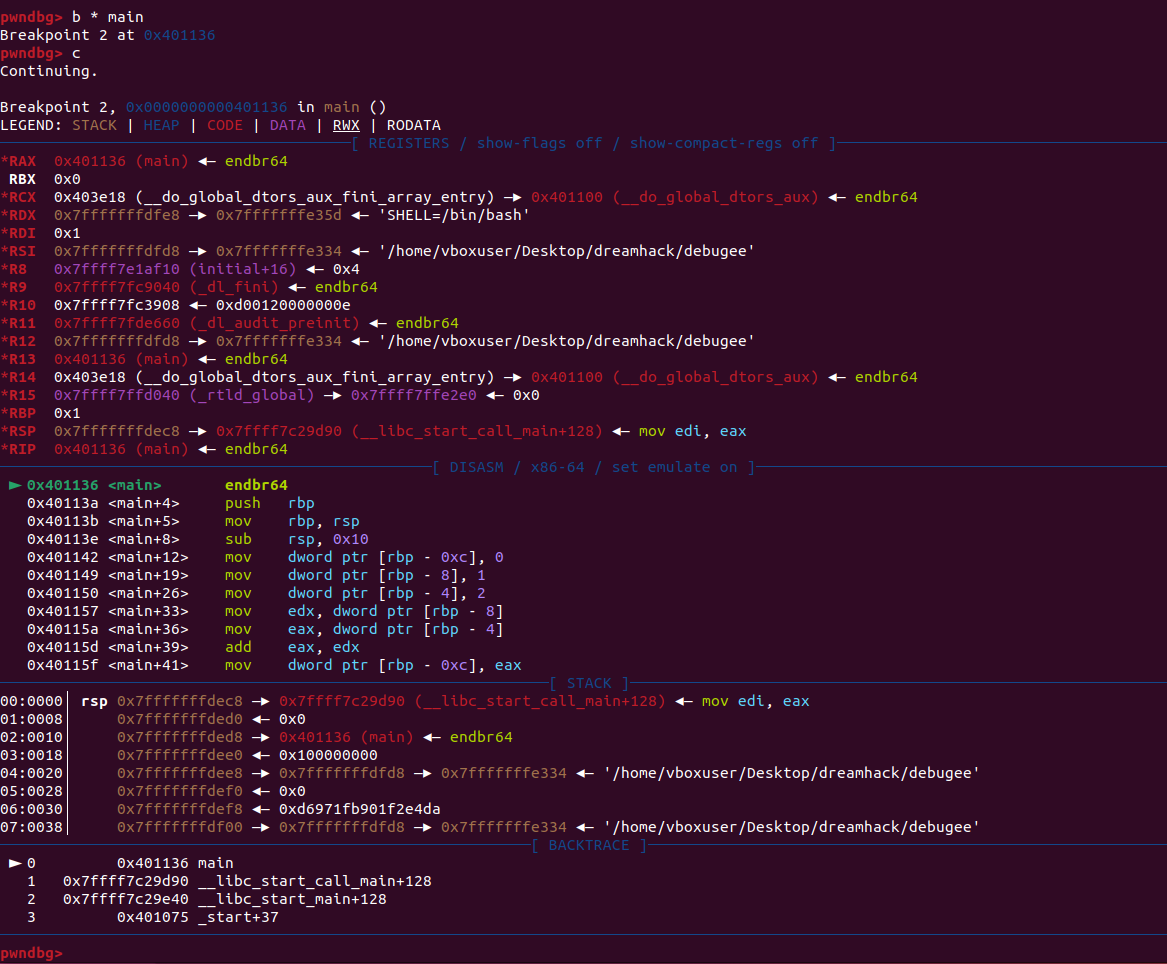Click the _dl_fini symbol in the R9 row
The image size is (1167, 964).
[x=234, y=287]
